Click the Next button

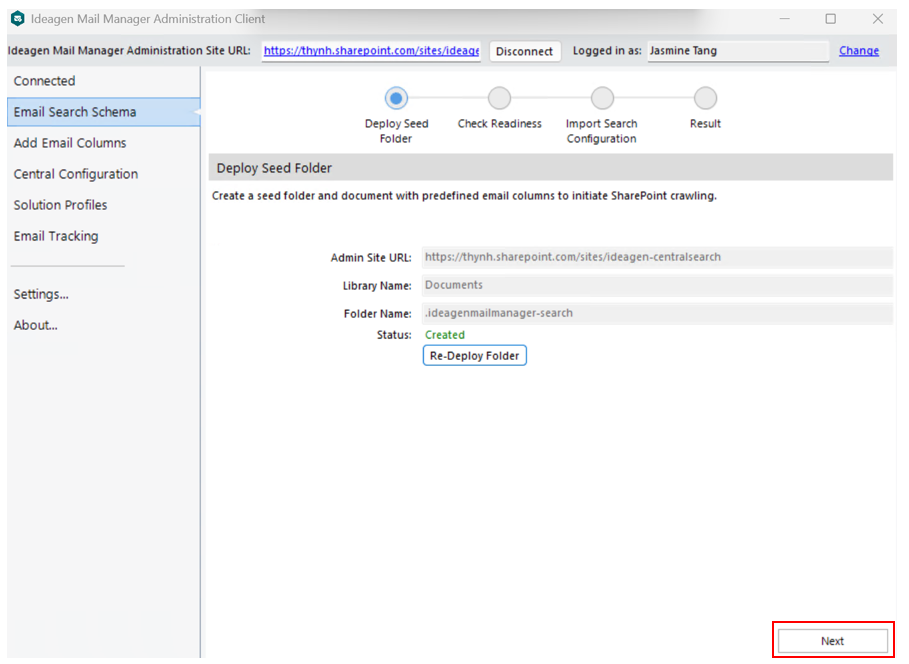832,641
